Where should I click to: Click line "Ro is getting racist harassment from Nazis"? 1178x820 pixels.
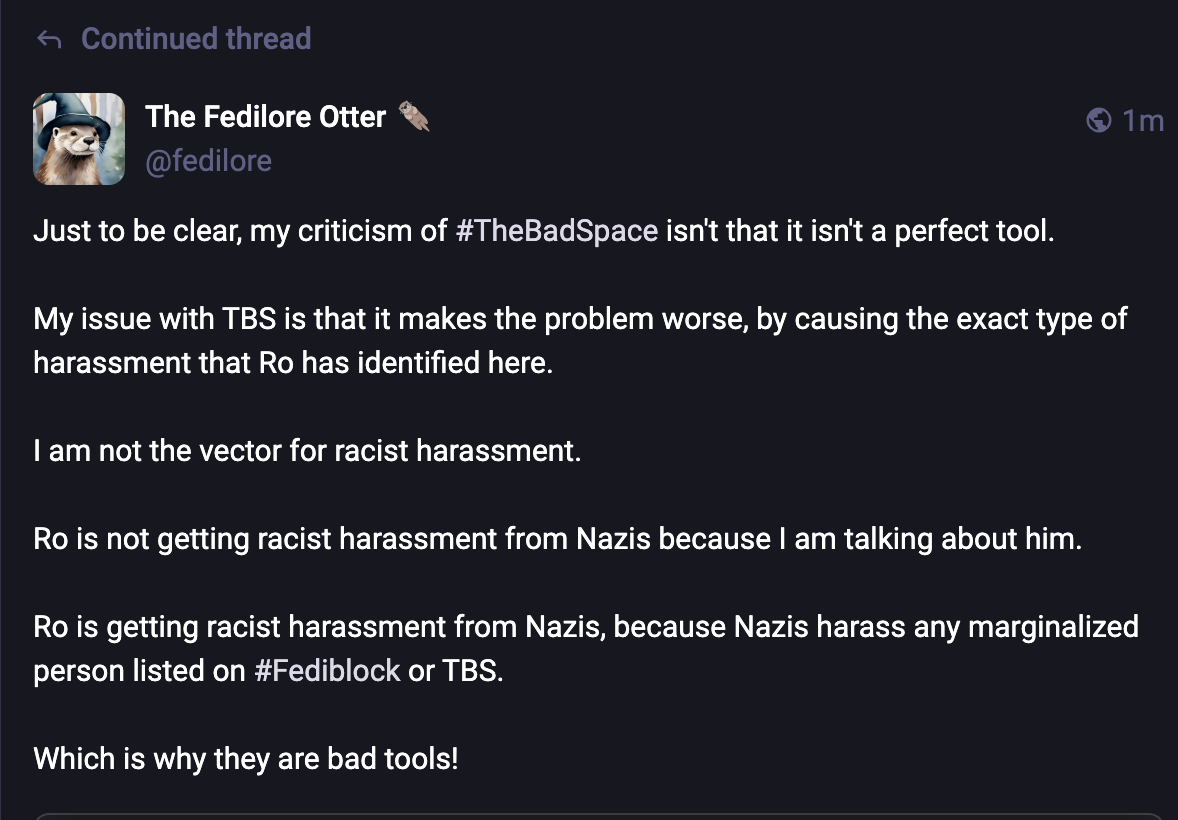[585, 626]
